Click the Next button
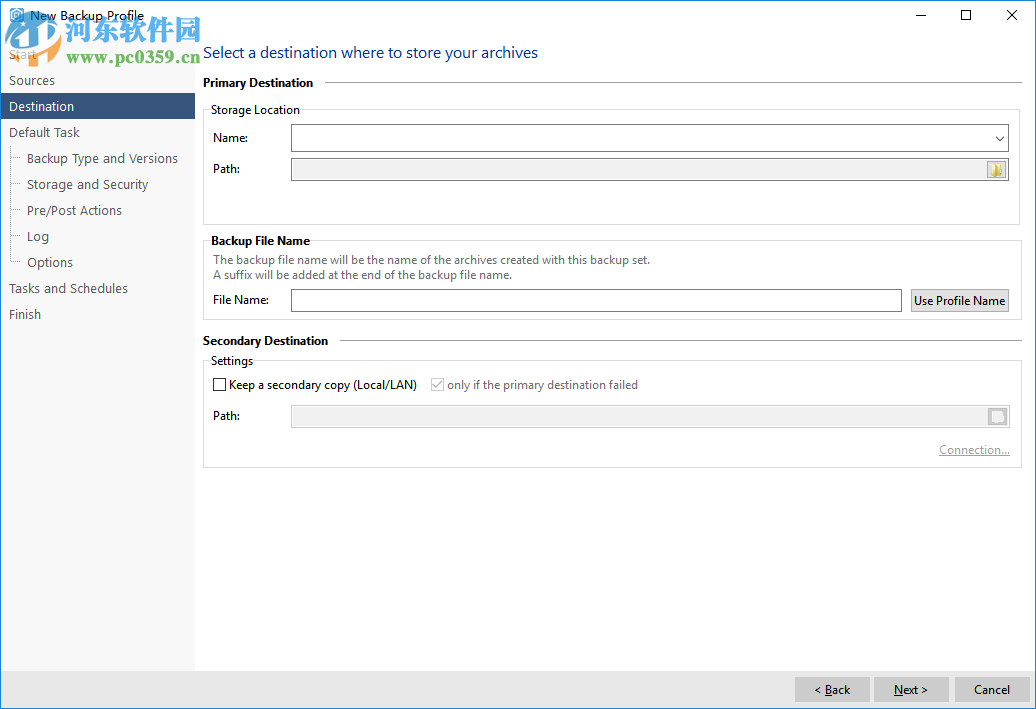 [911, 690]
